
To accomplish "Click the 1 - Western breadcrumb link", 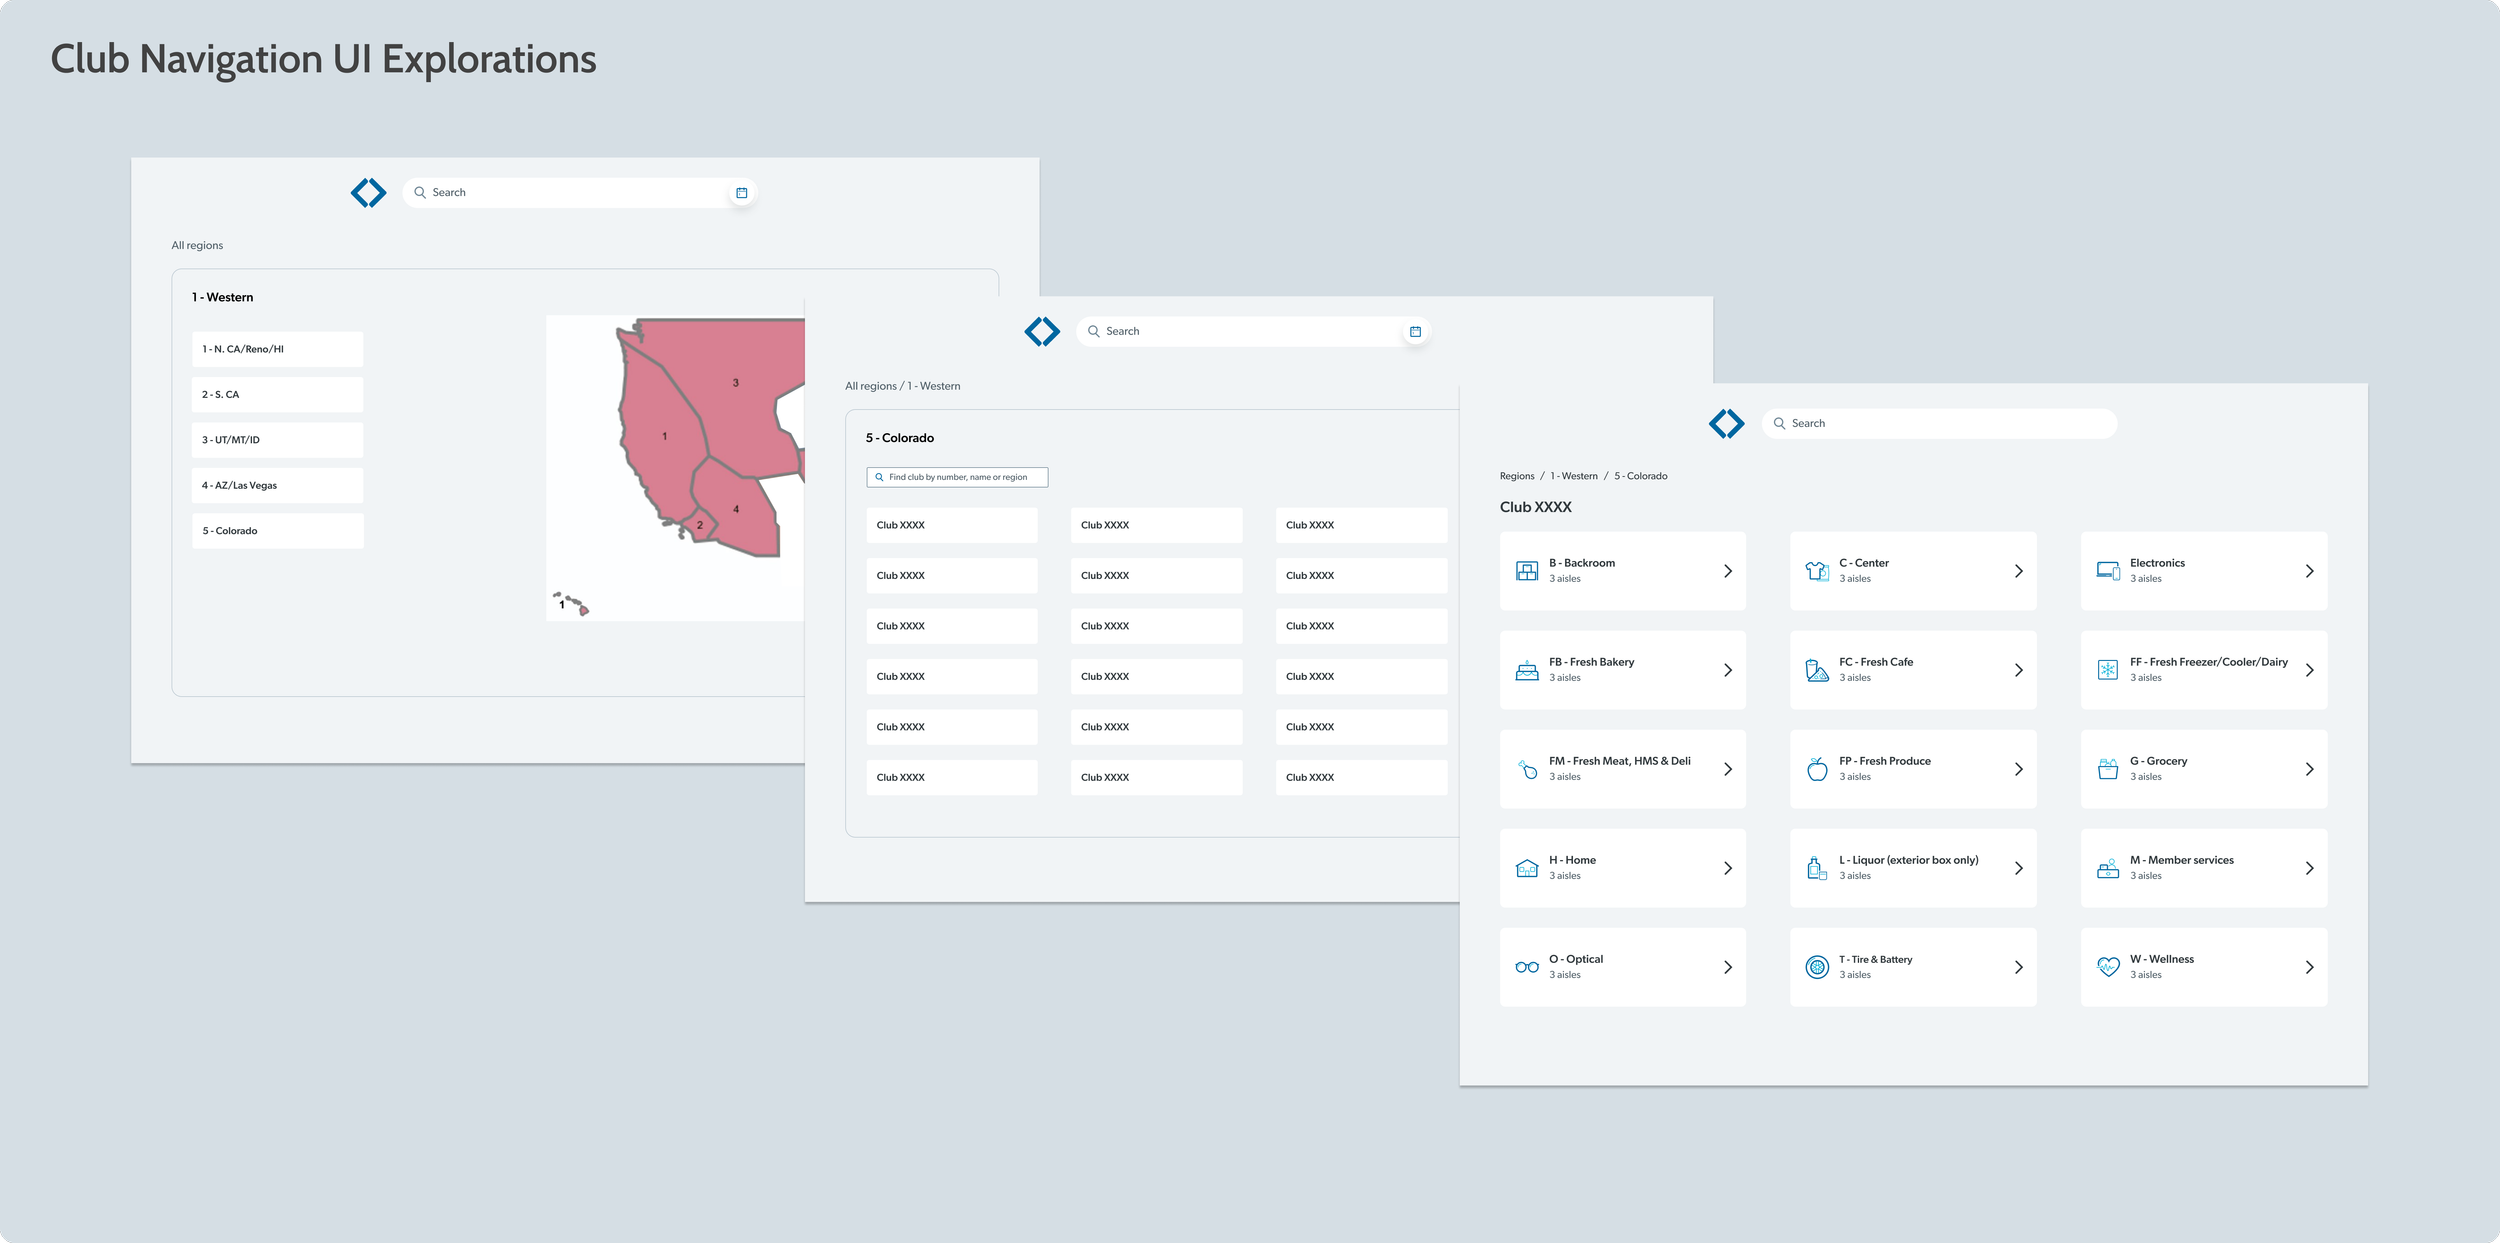I will click(1573, 476).
